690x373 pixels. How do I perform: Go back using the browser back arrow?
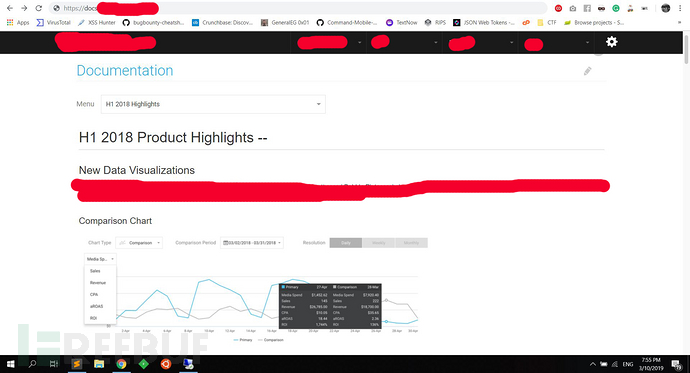tap(10, 8)
